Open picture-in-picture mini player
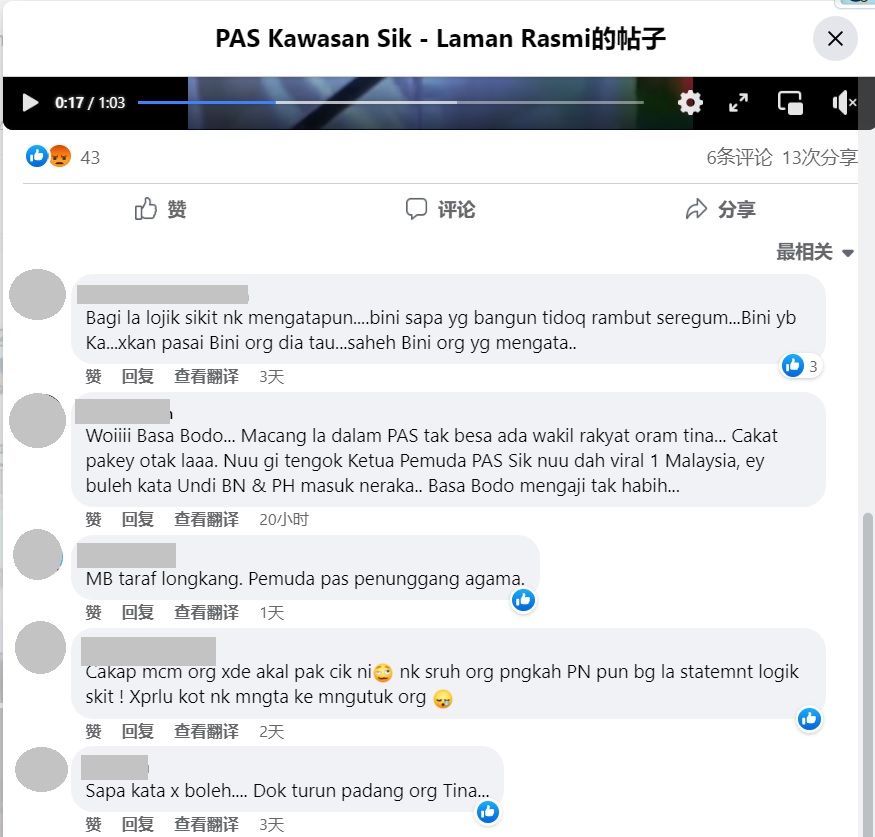The width and height of the screenshot is (875, 837). click(x=790, y=103)
